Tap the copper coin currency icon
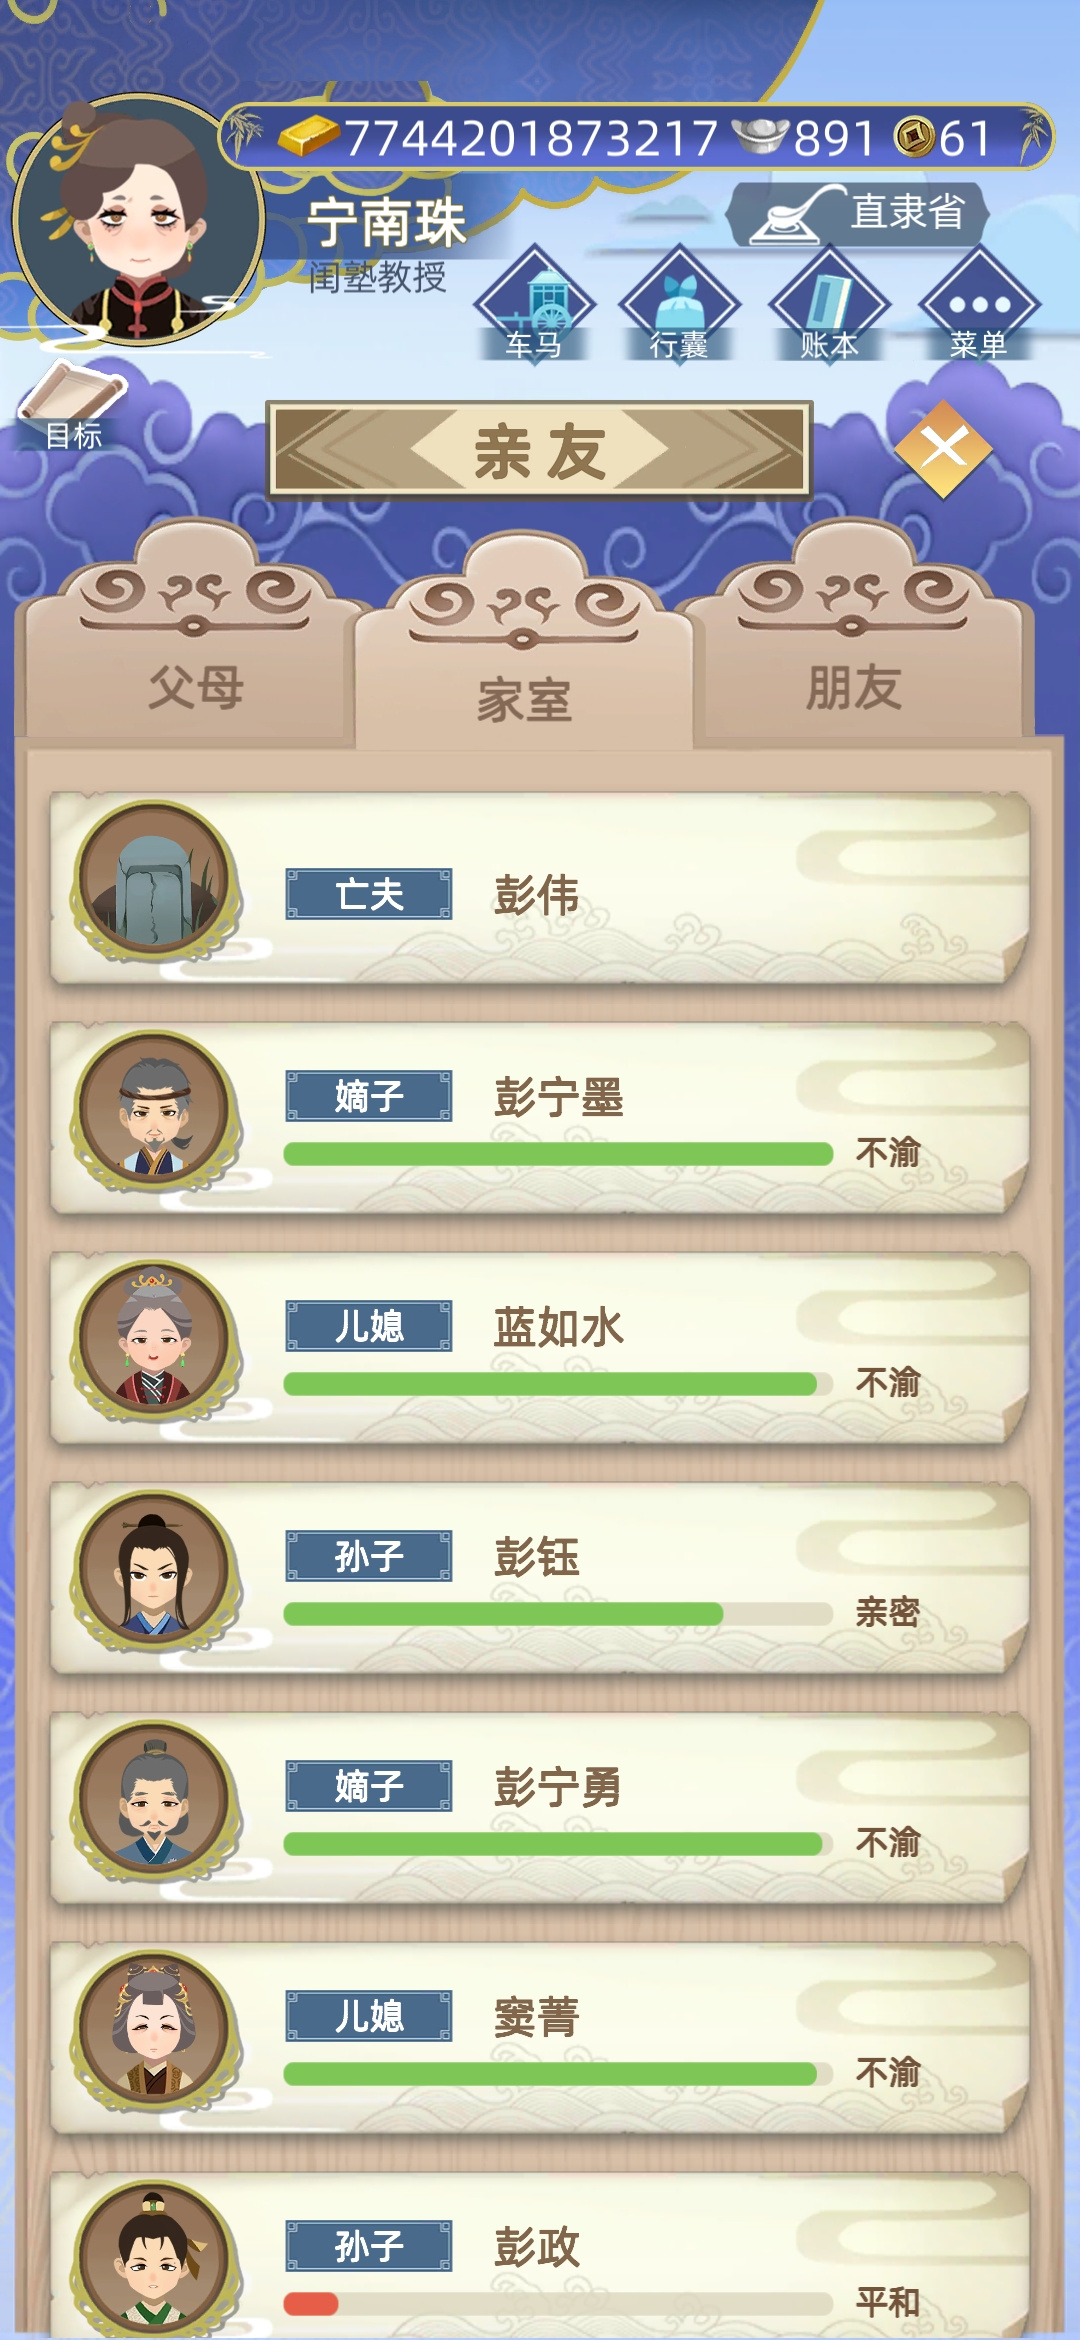Screen dimensions: 1080x2340 coord(914,137)
